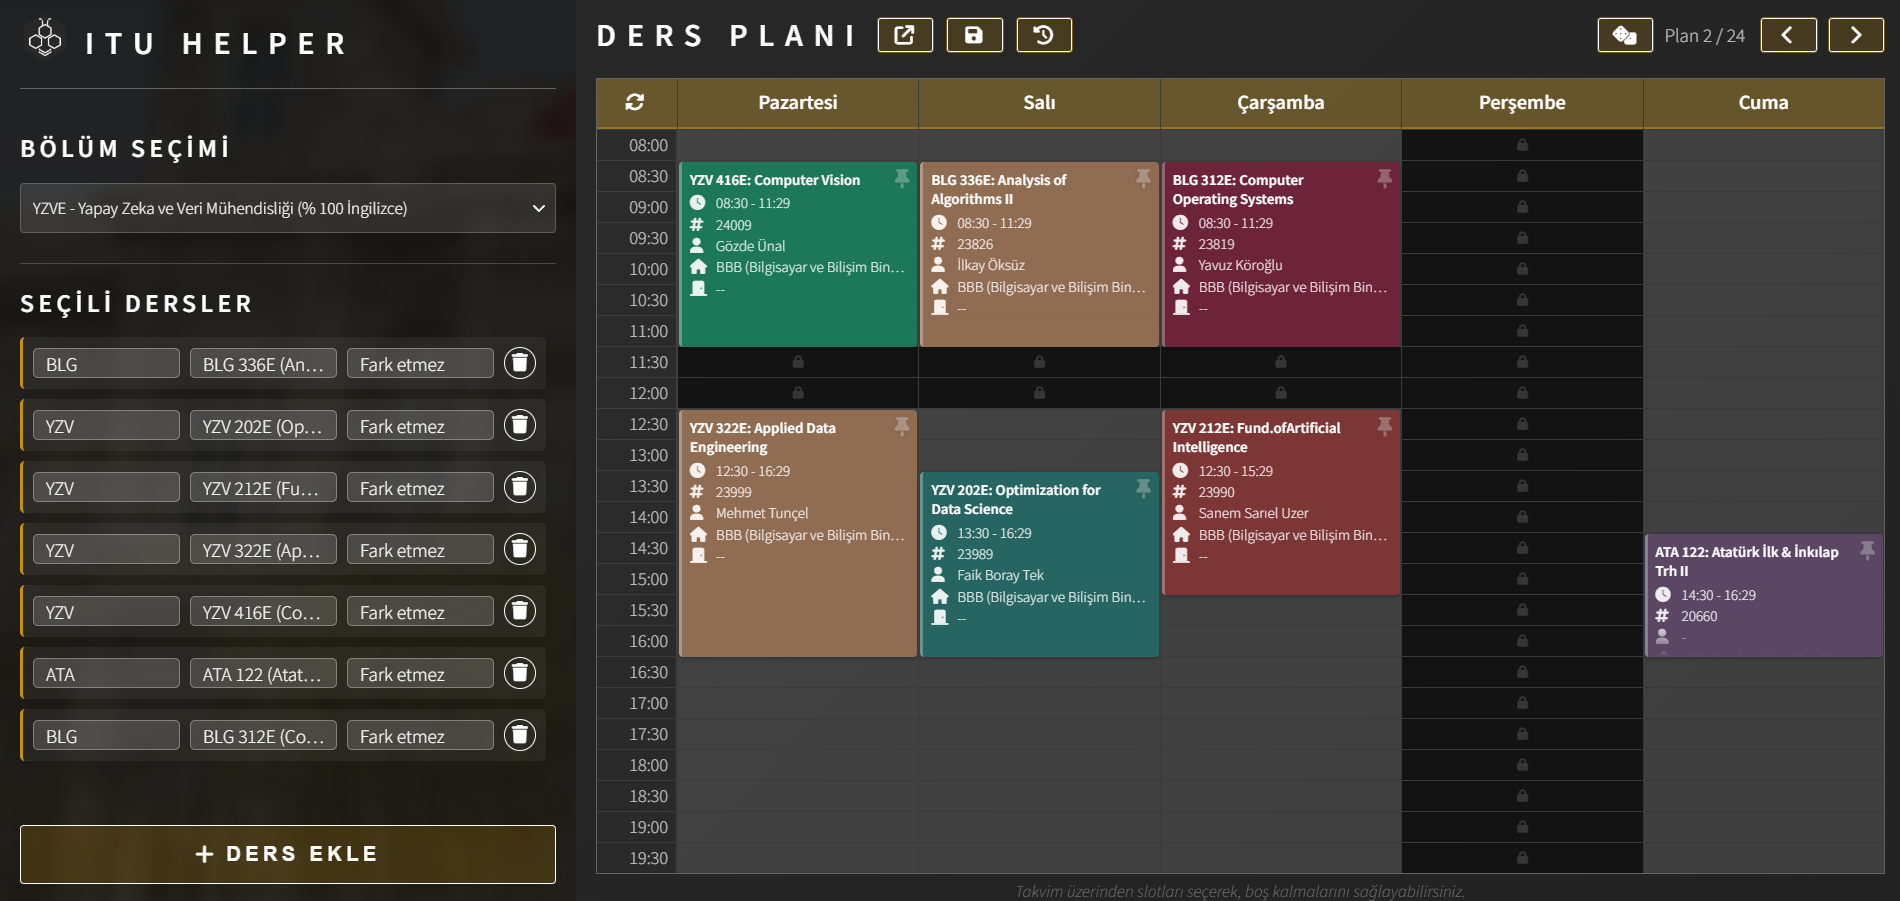
Task: Open the YZV 202E course dropdown
Action: click(x=263, y=426)
